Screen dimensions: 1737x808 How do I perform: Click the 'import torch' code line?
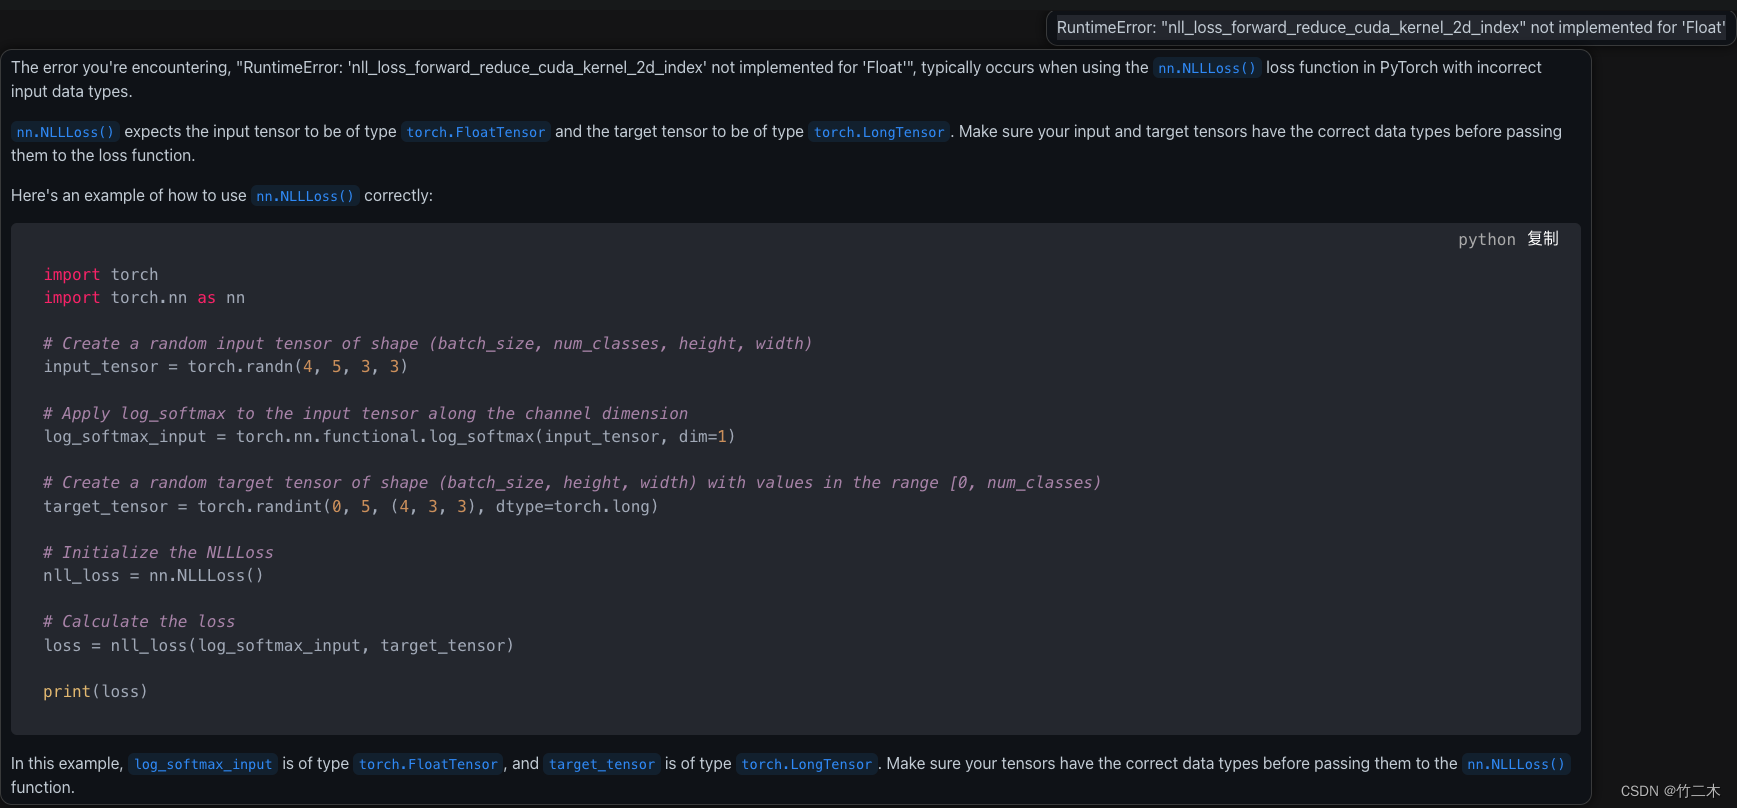101,274
